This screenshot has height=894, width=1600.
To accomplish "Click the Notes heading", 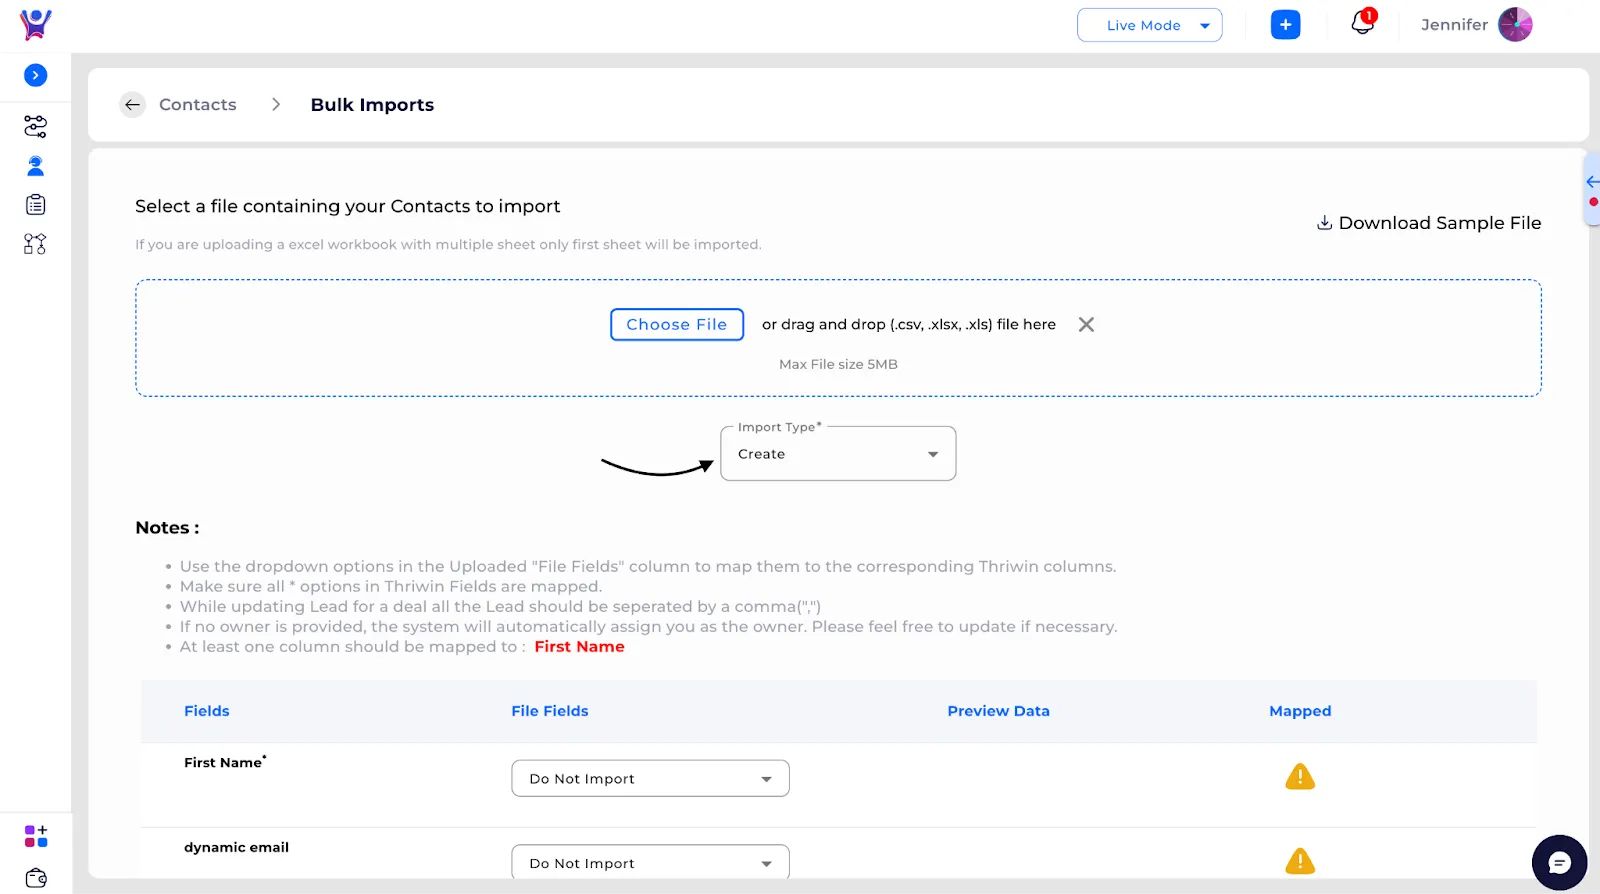I will [x=167, y=528].
